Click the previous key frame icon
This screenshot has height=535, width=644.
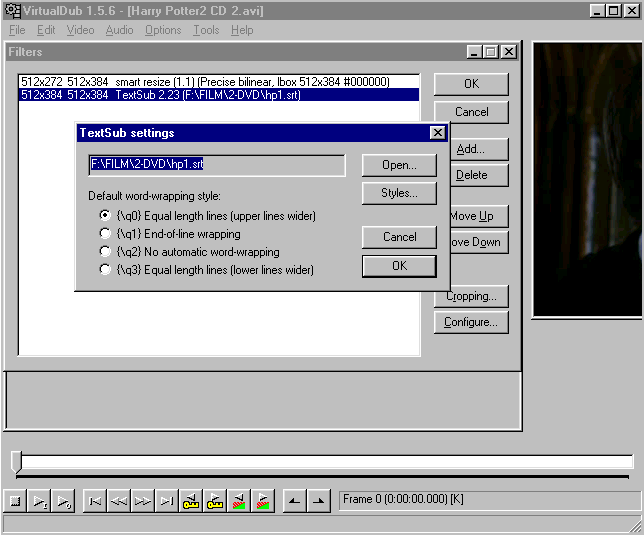point(191,501)
